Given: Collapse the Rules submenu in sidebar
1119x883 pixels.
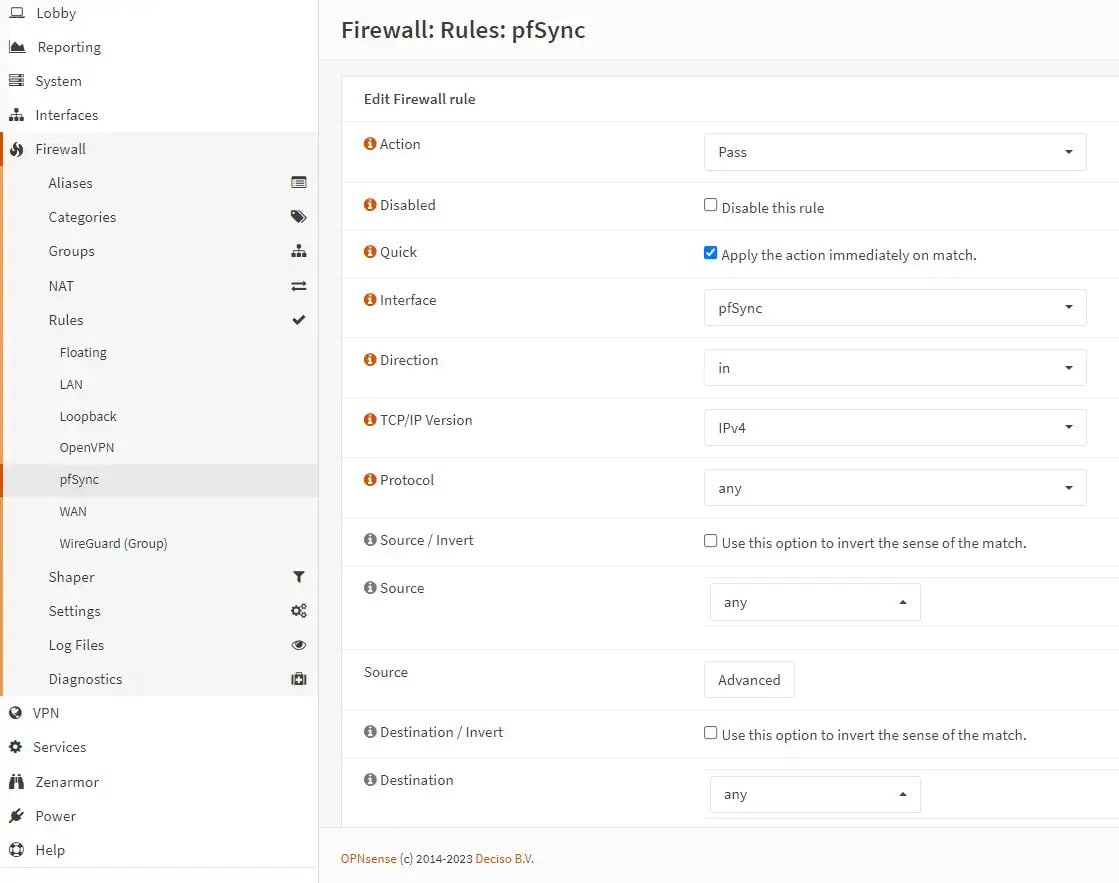Looking at the screenshot, I should coord(161,320).
